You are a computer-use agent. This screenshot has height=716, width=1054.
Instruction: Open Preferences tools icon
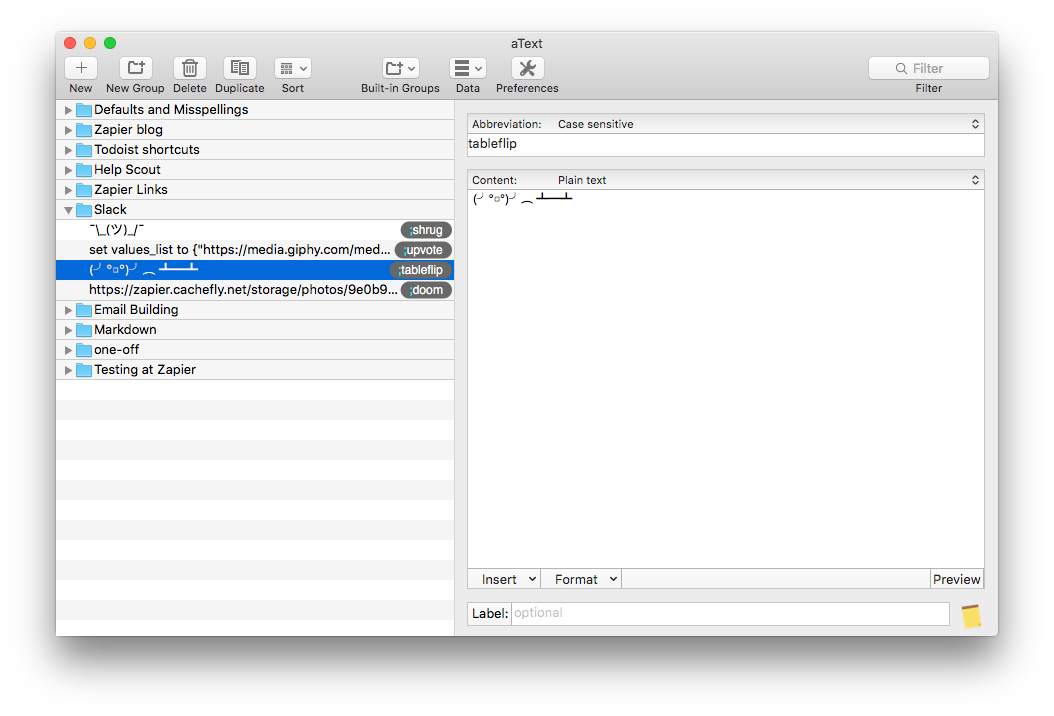(x=528, y=68)
